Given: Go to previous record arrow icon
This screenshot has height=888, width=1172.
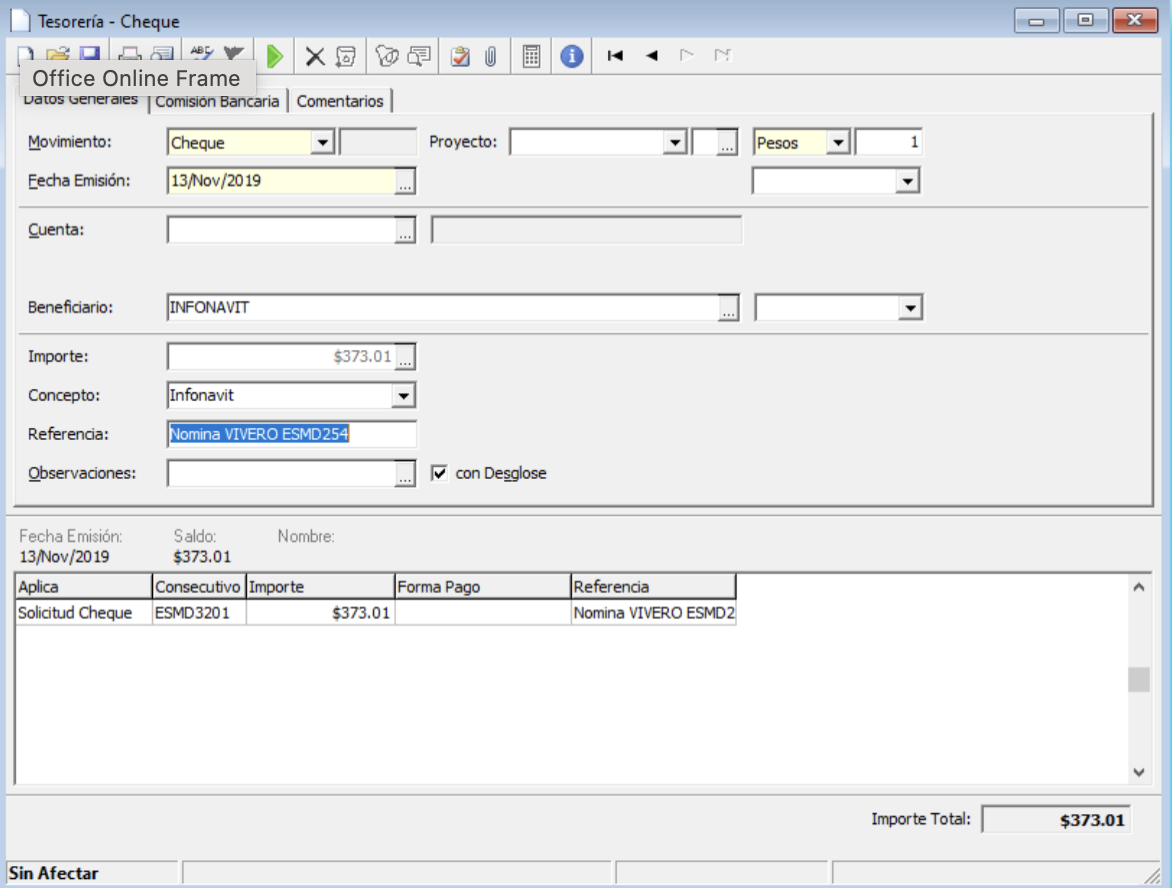Looking at the screenshot, I should click(652, 55).
